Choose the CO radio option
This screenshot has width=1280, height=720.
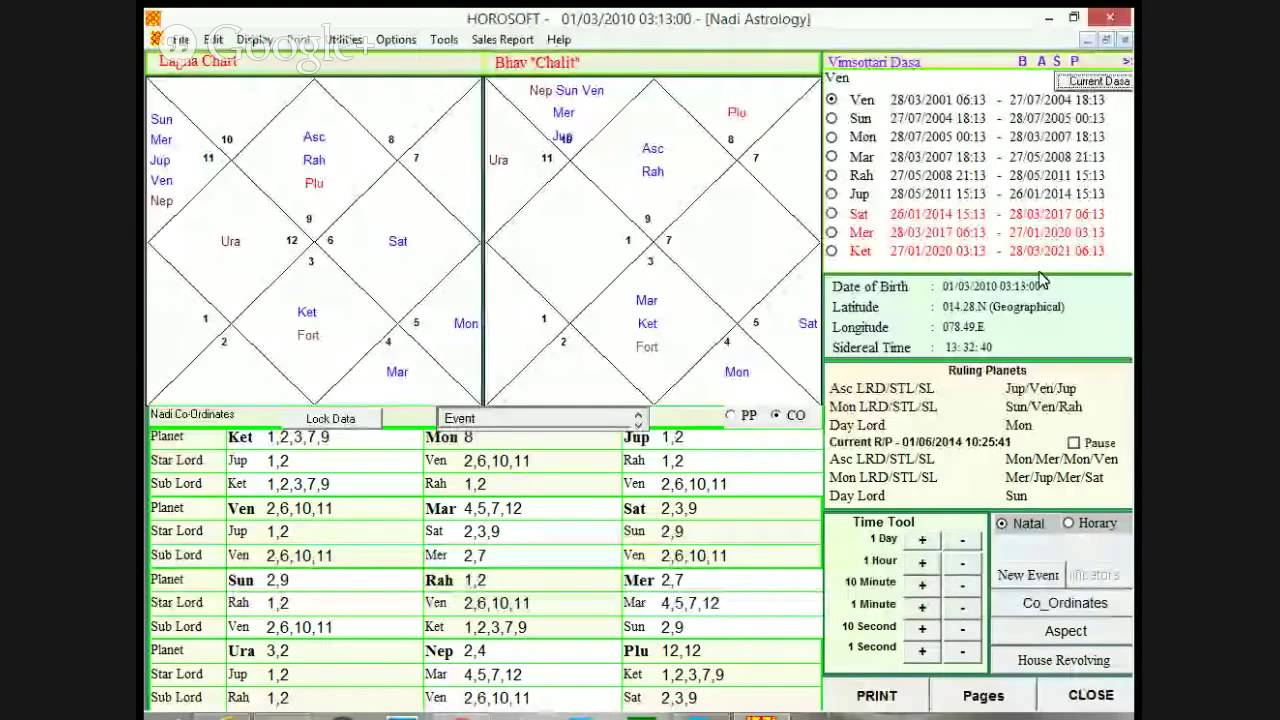click(x=777, y=415)
